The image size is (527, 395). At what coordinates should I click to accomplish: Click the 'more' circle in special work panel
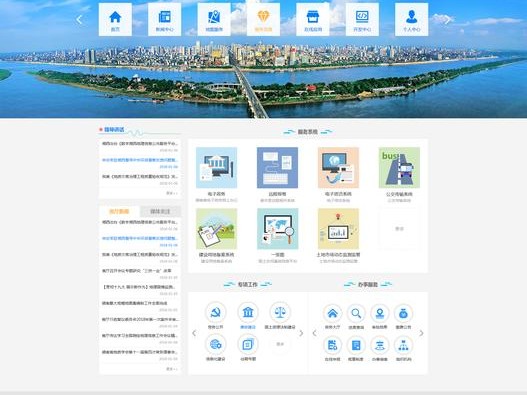pyautogui.click(x=280, y=344)
